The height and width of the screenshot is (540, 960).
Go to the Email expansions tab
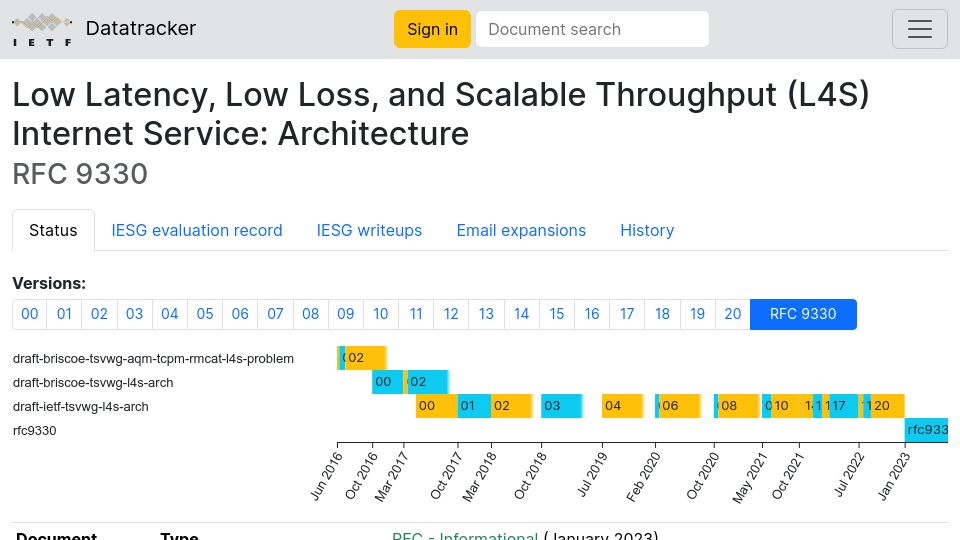[521, 230]
